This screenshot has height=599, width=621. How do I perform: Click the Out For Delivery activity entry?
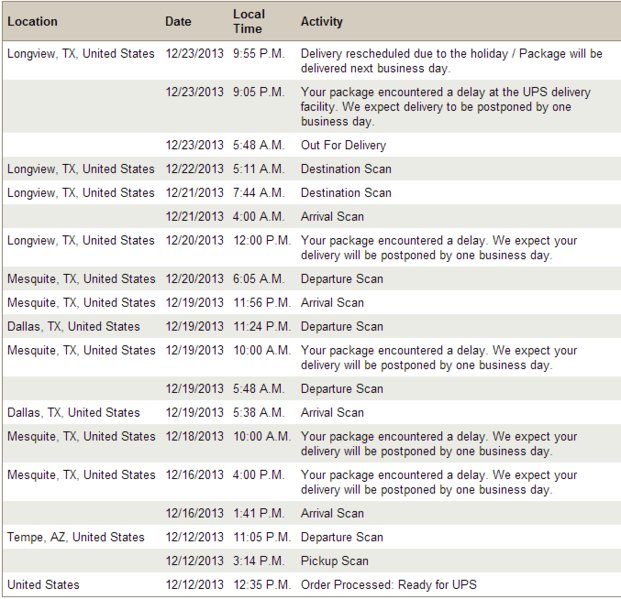tap(343, 145)
